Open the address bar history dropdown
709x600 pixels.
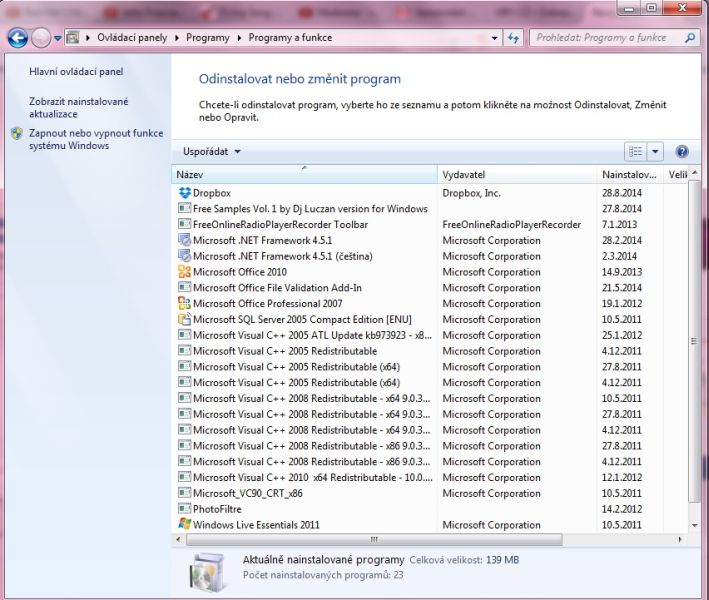point(491,38)
